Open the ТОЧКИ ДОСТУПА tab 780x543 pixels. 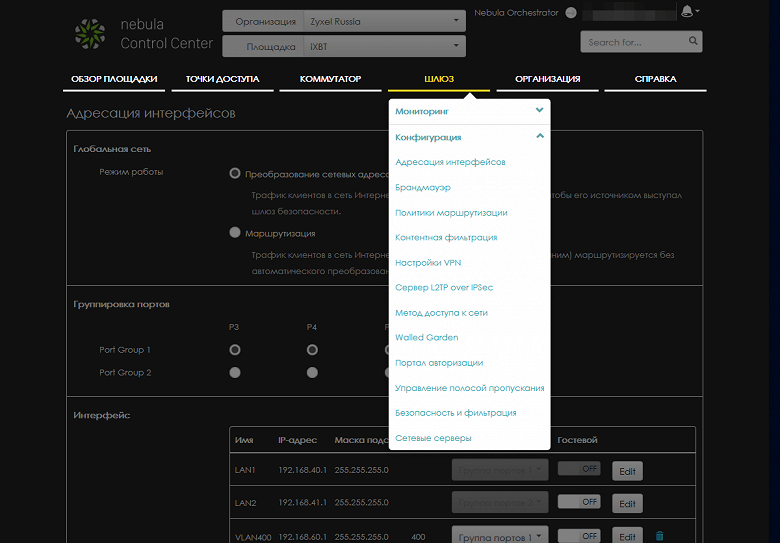click(222, 79)
